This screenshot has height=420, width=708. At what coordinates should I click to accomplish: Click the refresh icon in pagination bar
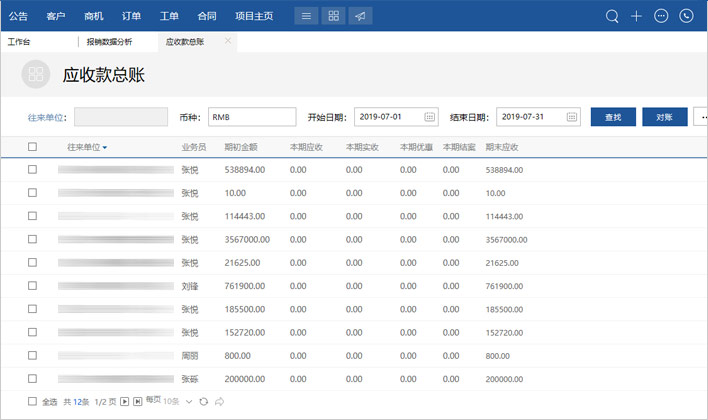point(204,401)
